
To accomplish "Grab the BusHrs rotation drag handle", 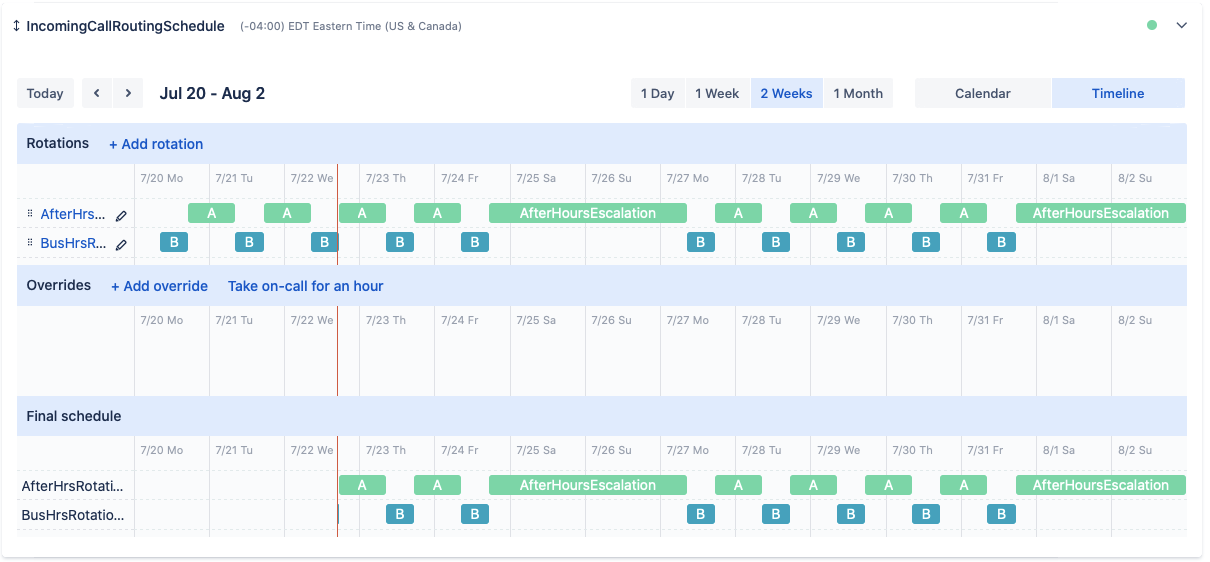I will coord(30,243).
